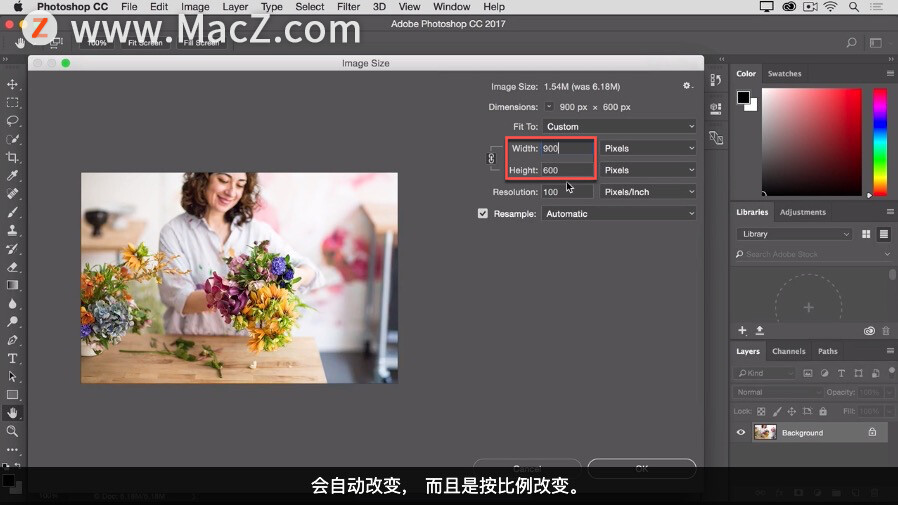Click the hue spectrum slider bar
The image size is (898, 505).
(880, 142)
